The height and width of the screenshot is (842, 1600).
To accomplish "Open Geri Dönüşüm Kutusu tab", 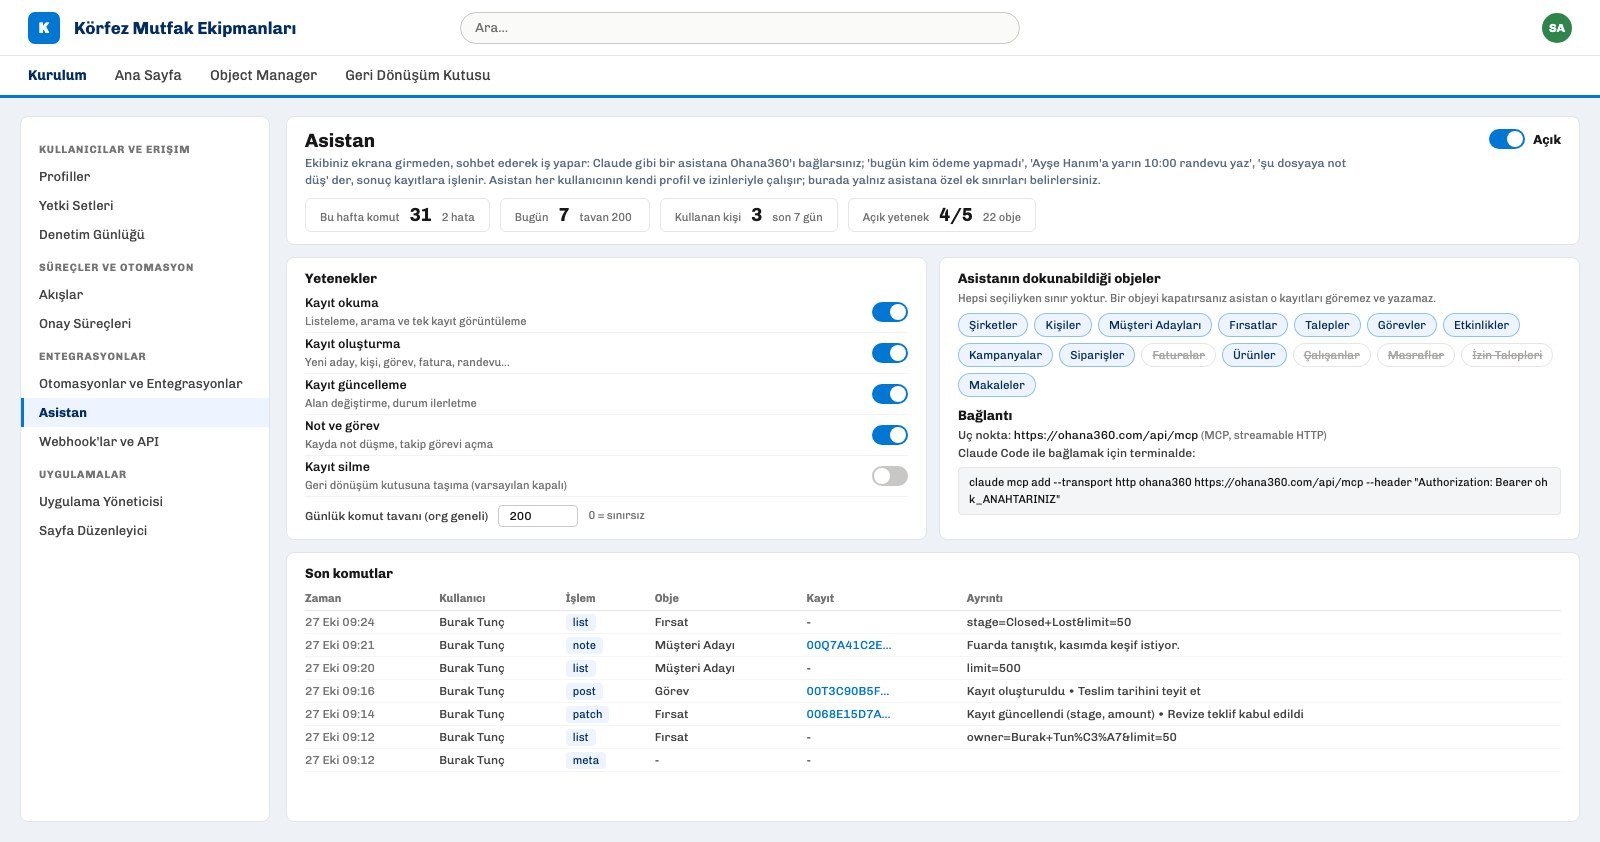I will (x=418, y=75).
